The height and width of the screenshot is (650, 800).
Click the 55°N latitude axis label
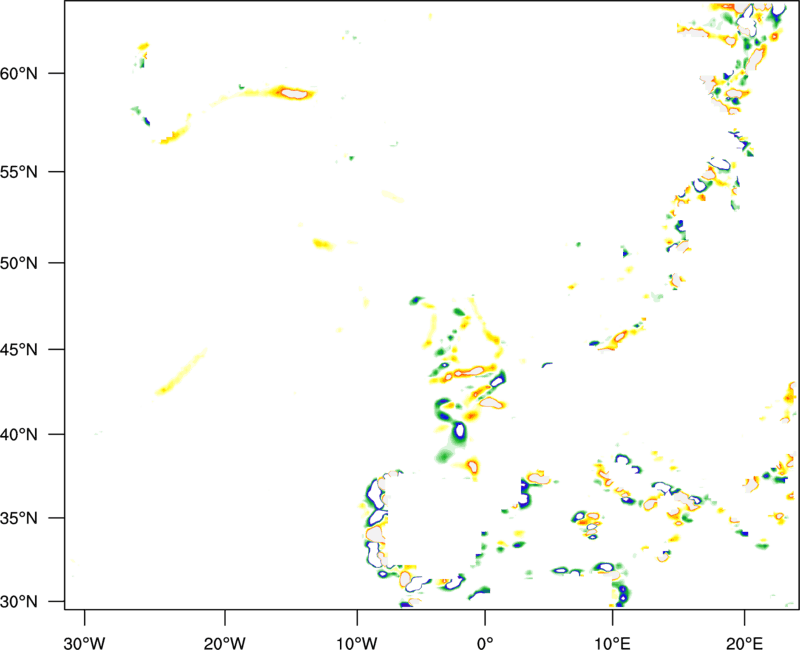click(x=19, y=172)
